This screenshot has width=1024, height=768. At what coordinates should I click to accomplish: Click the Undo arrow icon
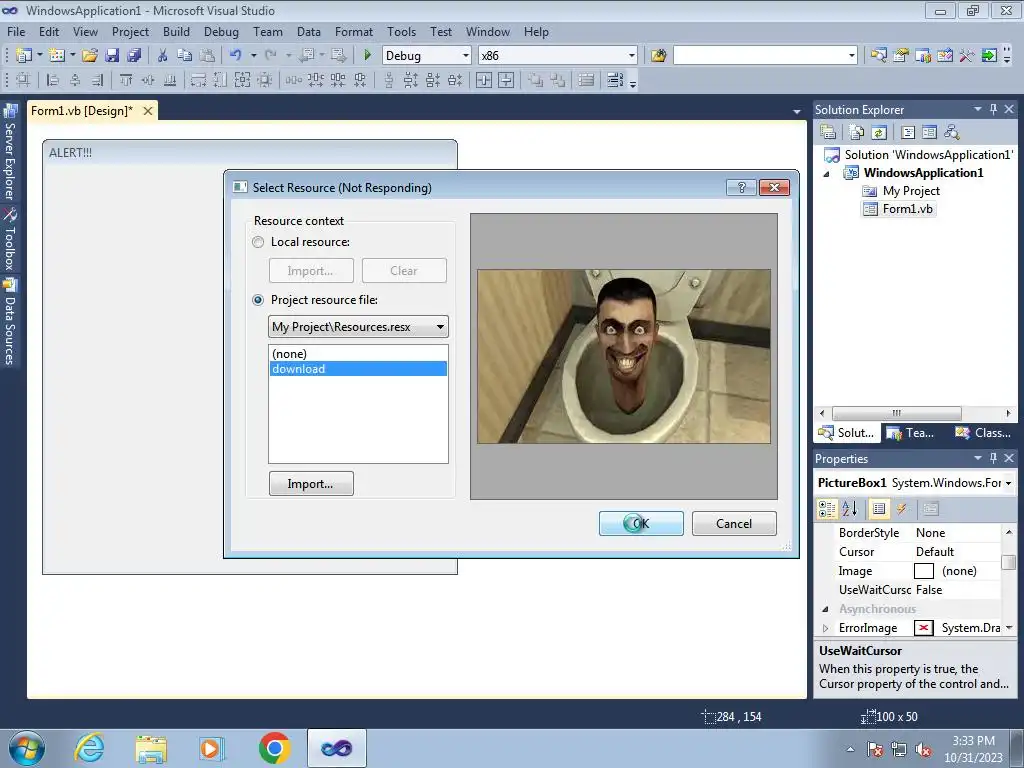coord(236,56)
